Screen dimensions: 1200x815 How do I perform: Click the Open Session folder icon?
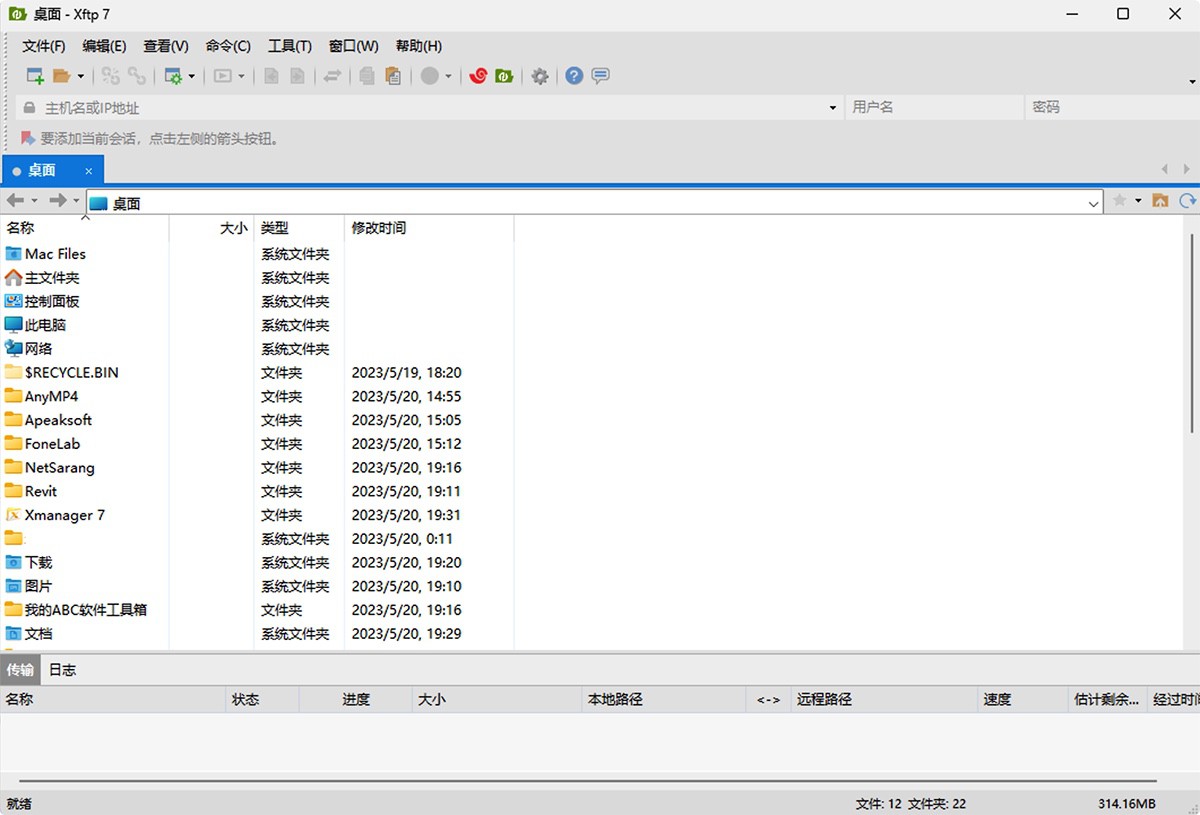click(61, 76)
